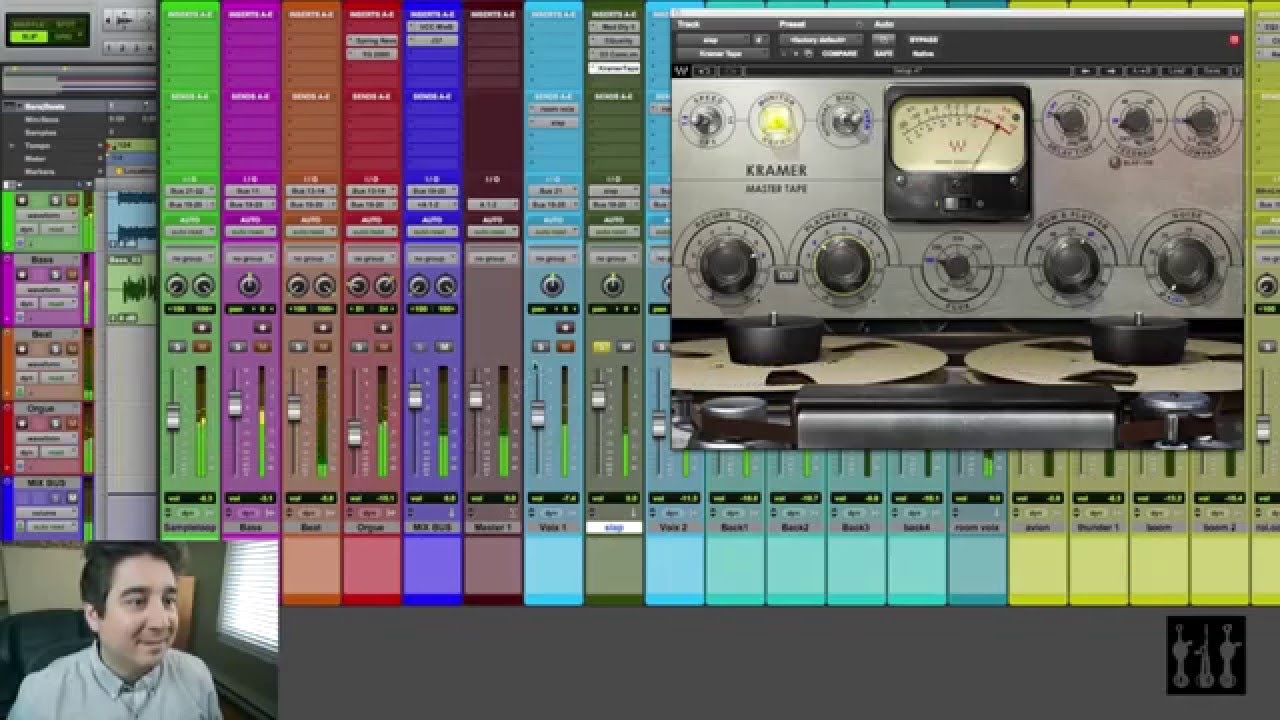Click the Compare button in the plugin header

tap(840, 53)
